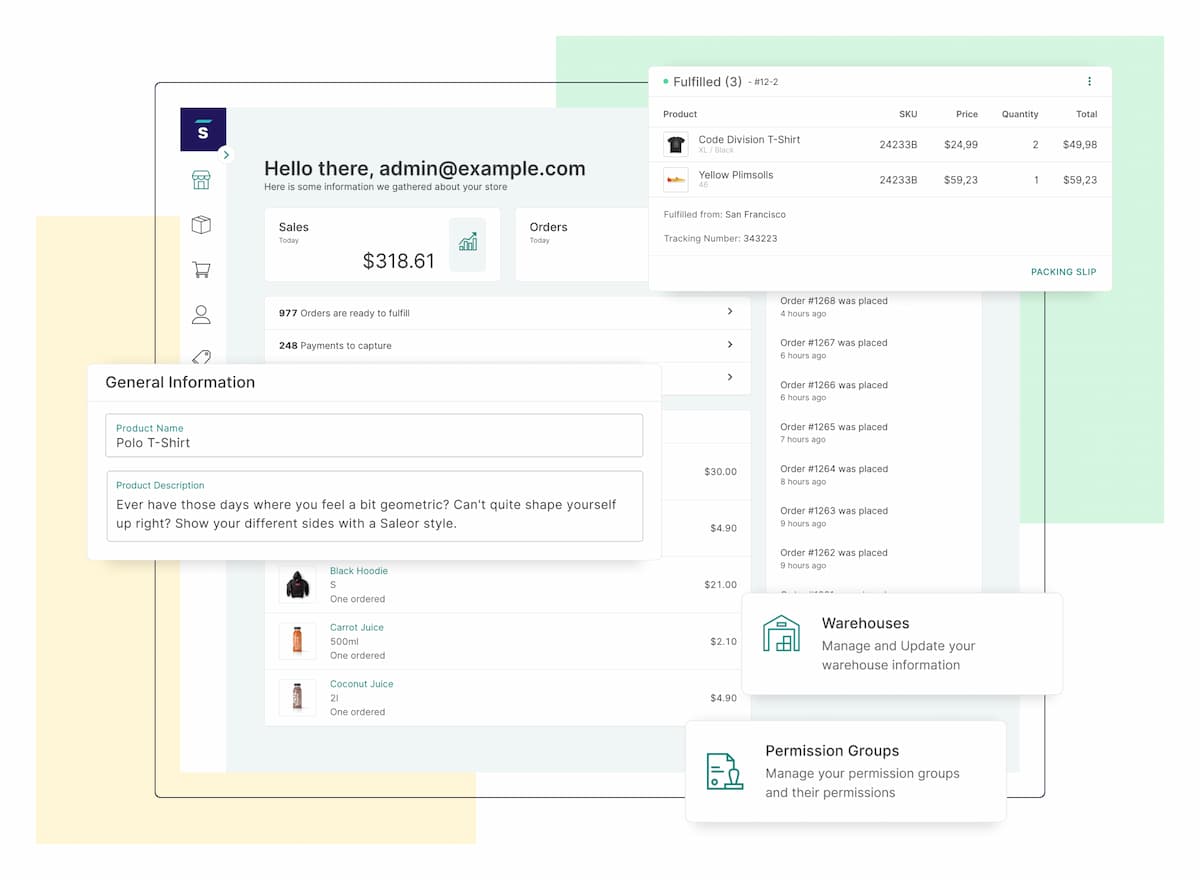
Task: Click the Customers person icon in sidebar
Action: [x=201, y=314]
